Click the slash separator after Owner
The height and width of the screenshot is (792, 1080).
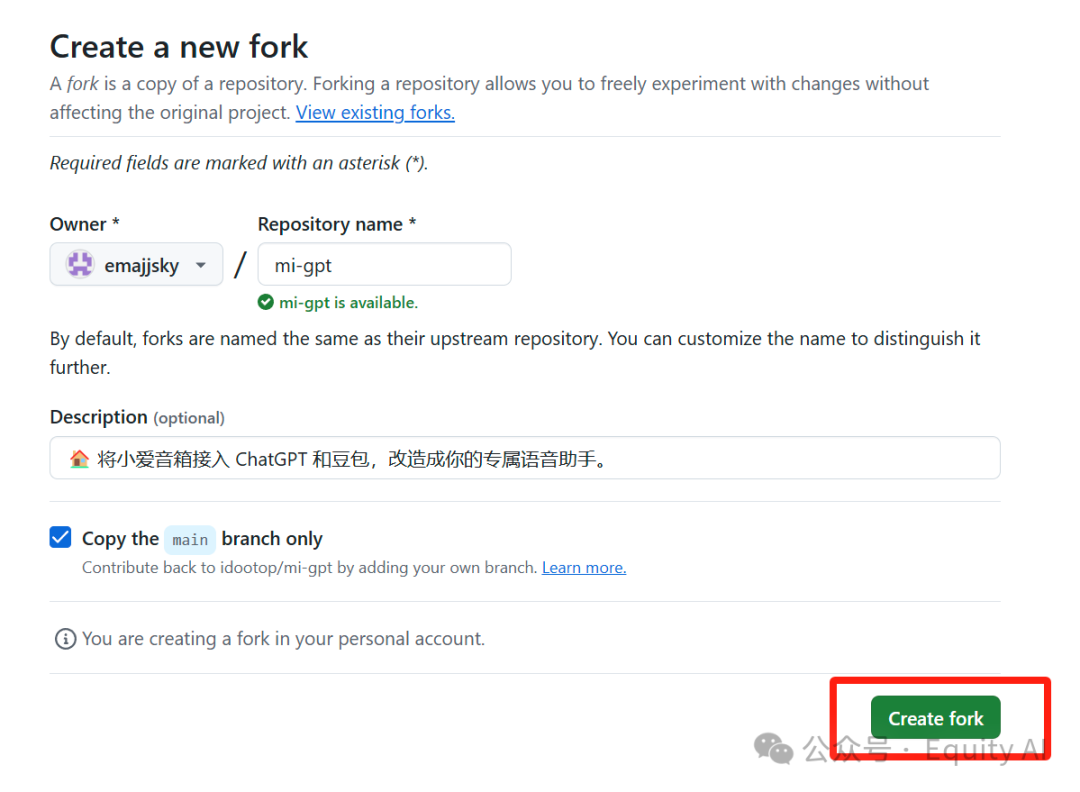(x=240, y=265)
